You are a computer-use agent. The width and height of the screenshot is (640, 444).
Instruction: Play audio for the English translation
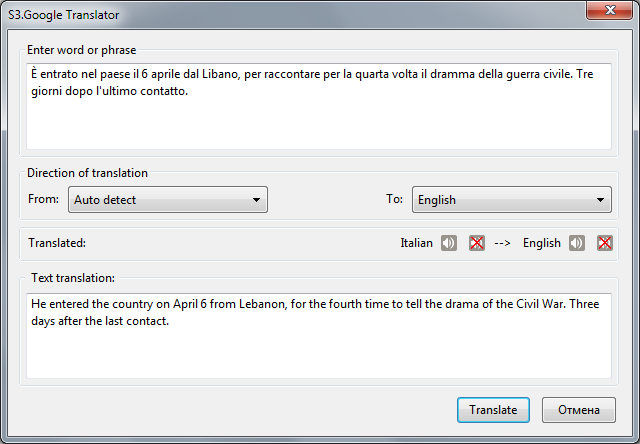tap(577, 243)
